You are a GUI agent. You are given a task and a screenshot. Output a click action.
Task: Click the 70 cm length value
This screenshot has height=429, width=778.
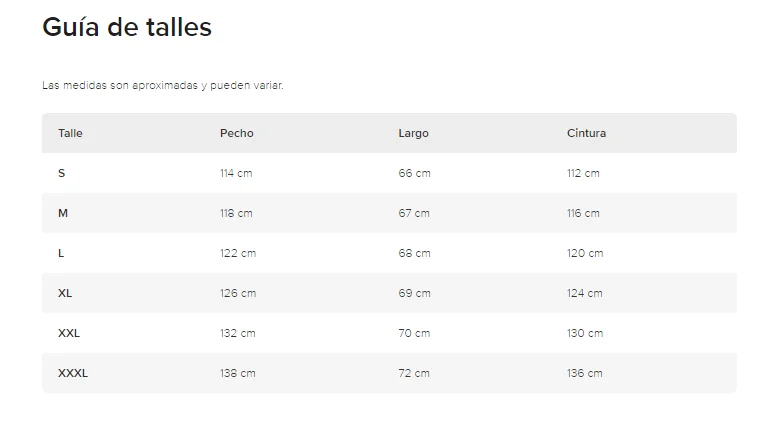(414, 333)
